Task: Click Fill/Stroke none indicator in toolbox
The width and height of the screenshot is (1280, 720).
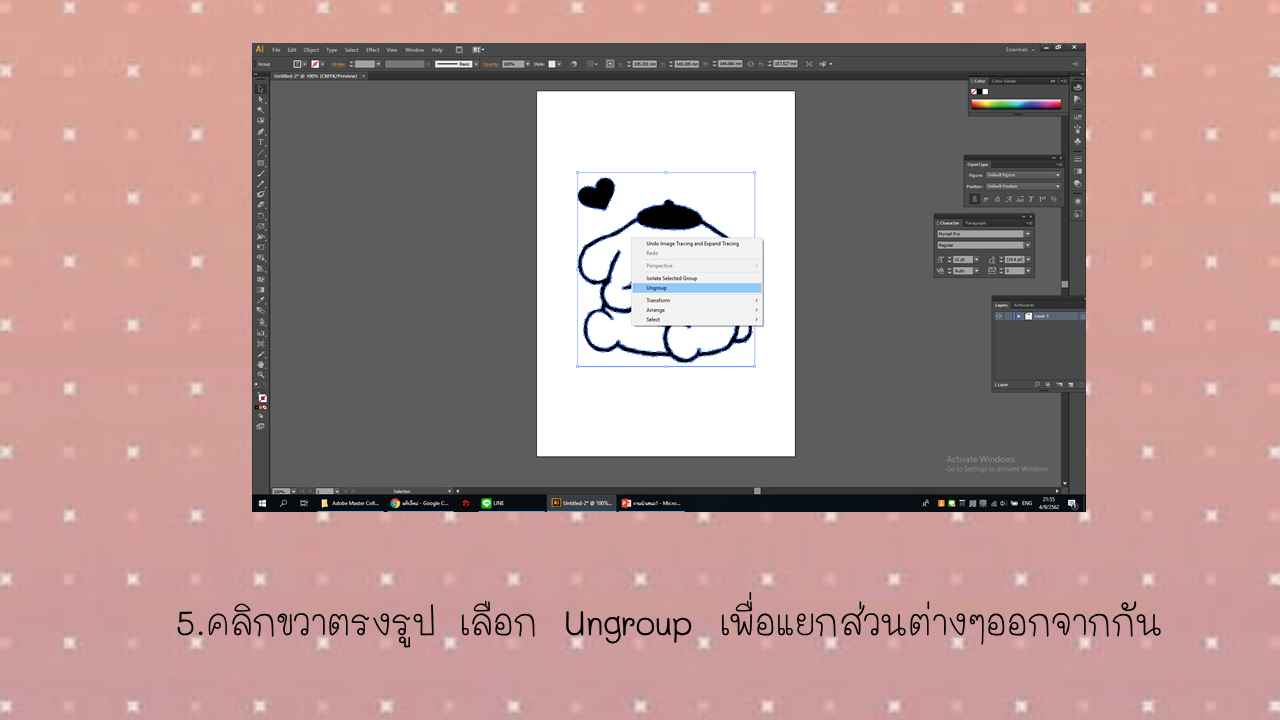Action: pyautogui.click(x=262, y=398)
